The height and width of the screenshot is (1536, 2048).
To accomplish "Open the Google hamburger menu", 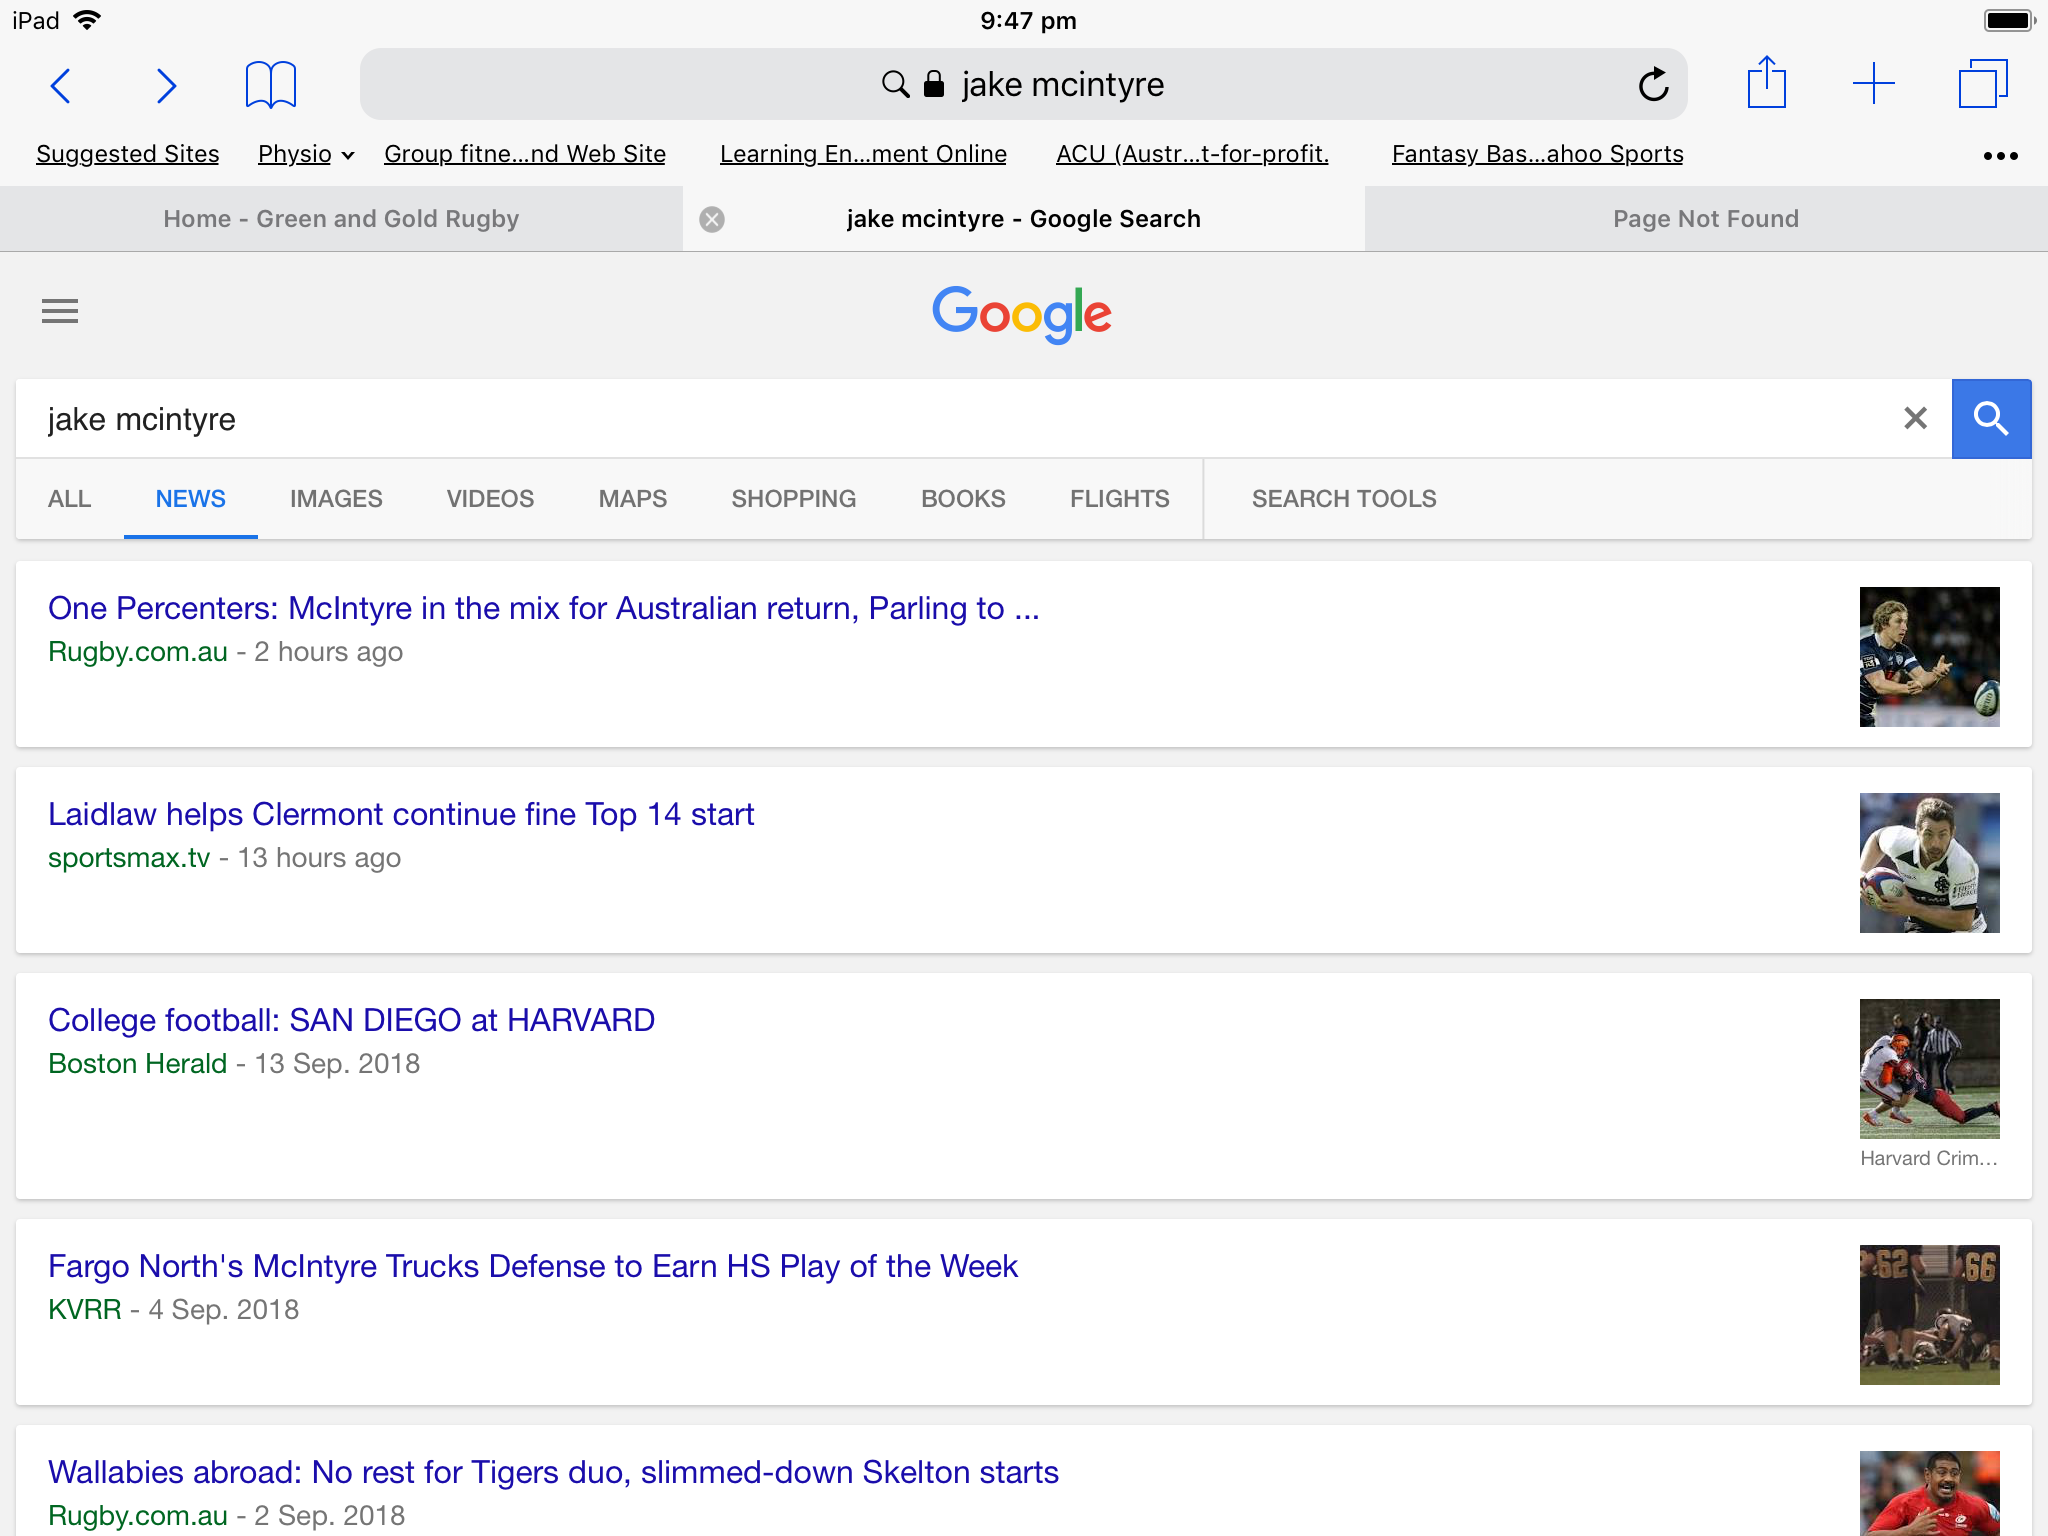I will point(60,311).
